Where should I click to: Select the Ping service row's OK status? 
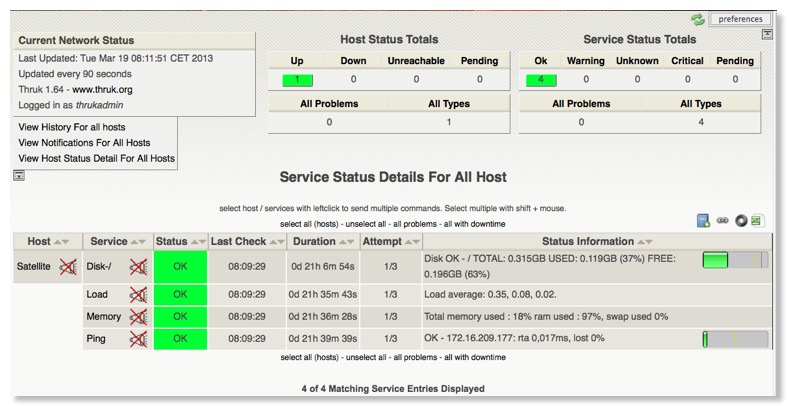180,339
